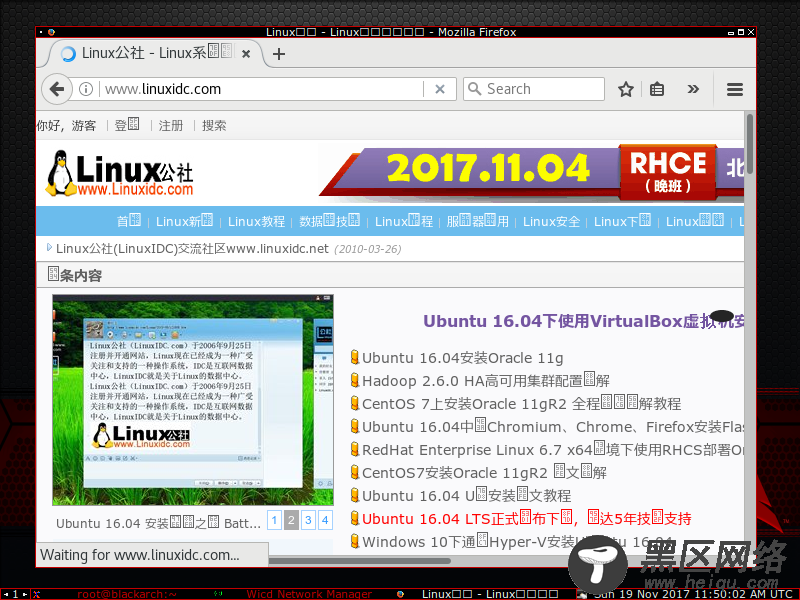Click the Firefox icon in title bar

(51, 32)
